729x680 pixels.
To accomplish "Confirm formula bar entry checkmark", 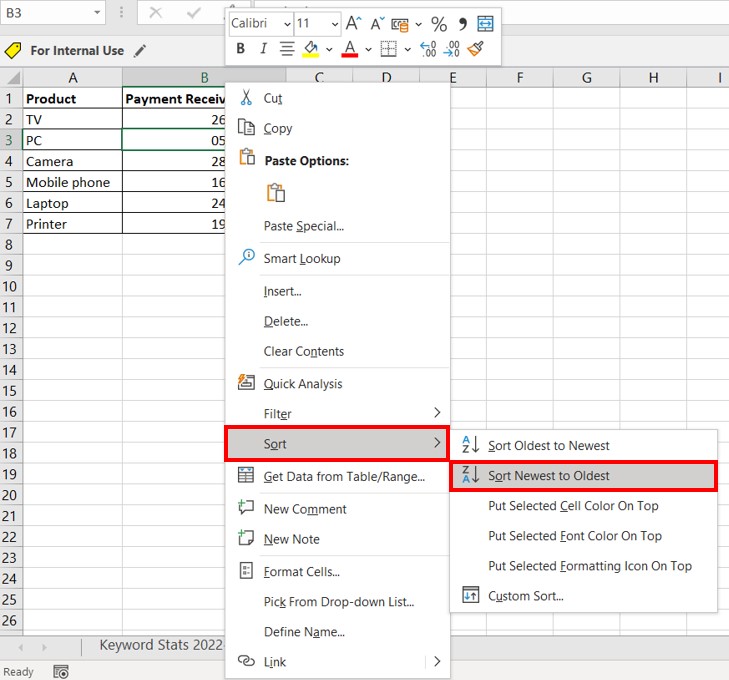I will [192, 13].
